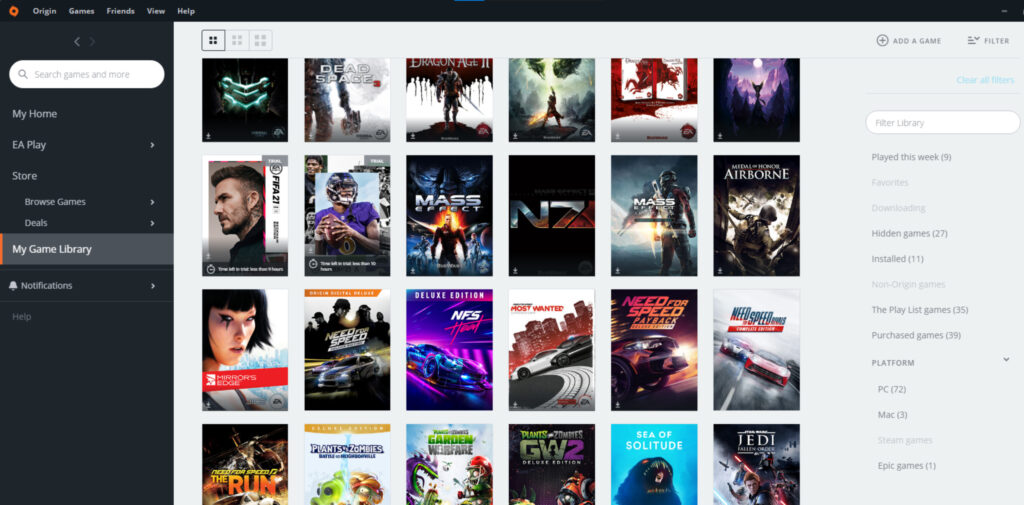Go back with the left arrow
Viewport: 1024px width, 505px height.
pos(77,42)
